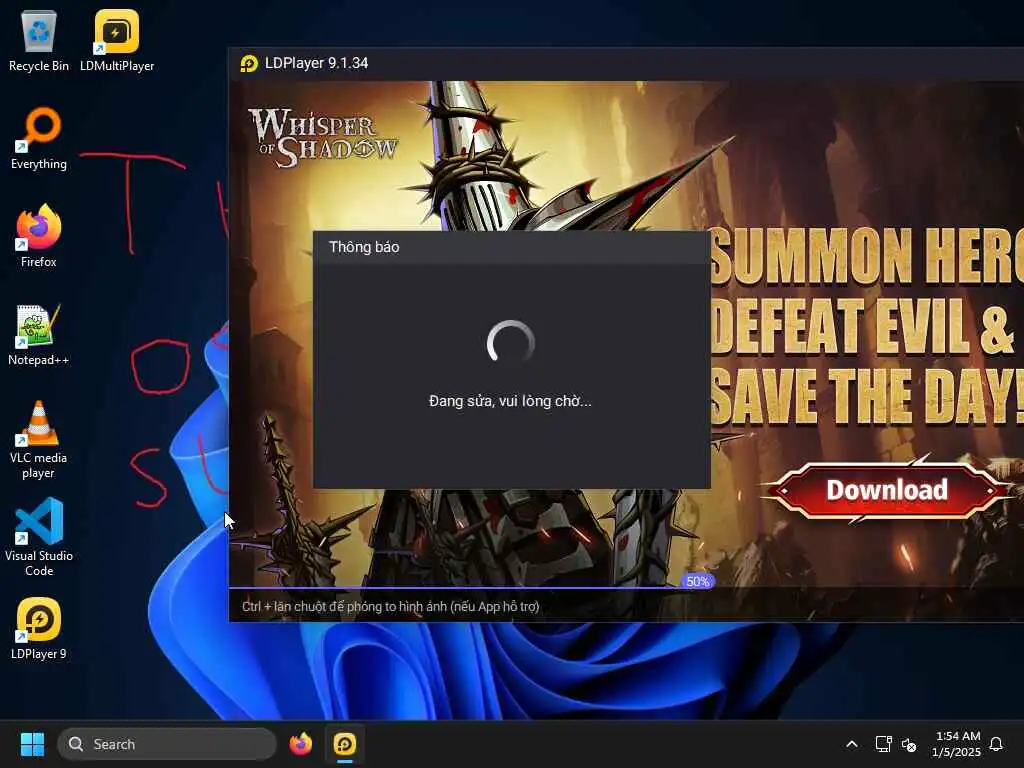Select the Visual Studio Code shortcut
This screenshot has height=768, width=1024.
click(x=39, y=537)
